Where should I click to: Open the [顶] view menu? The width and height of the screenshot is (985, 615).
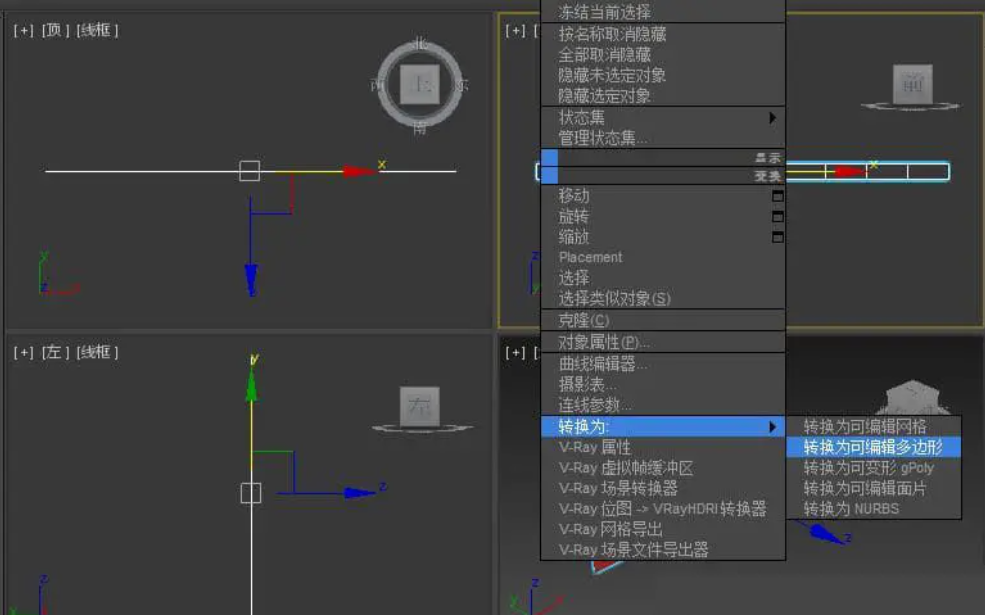tap(55, 30)
